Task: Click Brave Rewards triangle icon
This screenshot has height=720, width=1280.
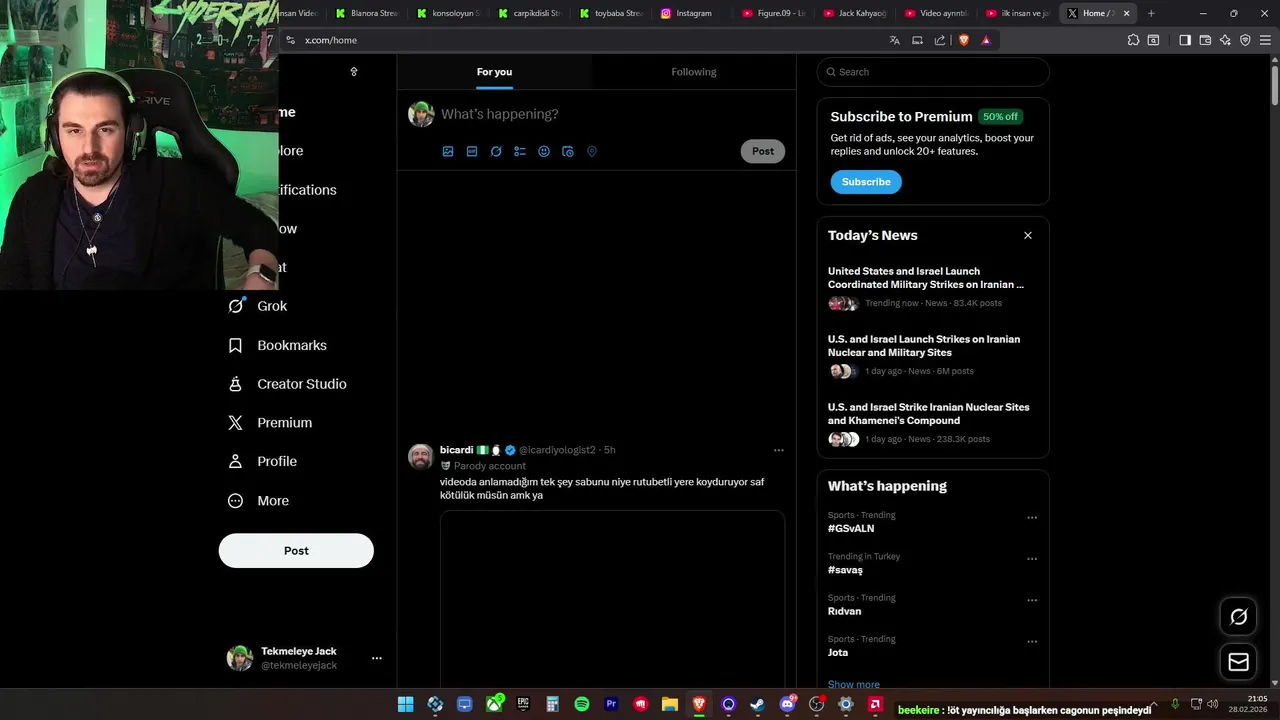Action: click(x=986, y=40)
